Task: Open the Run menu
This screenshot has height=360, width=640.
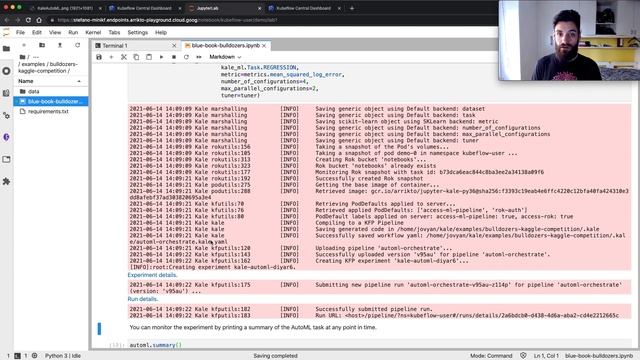Action: tap(73, 32)
